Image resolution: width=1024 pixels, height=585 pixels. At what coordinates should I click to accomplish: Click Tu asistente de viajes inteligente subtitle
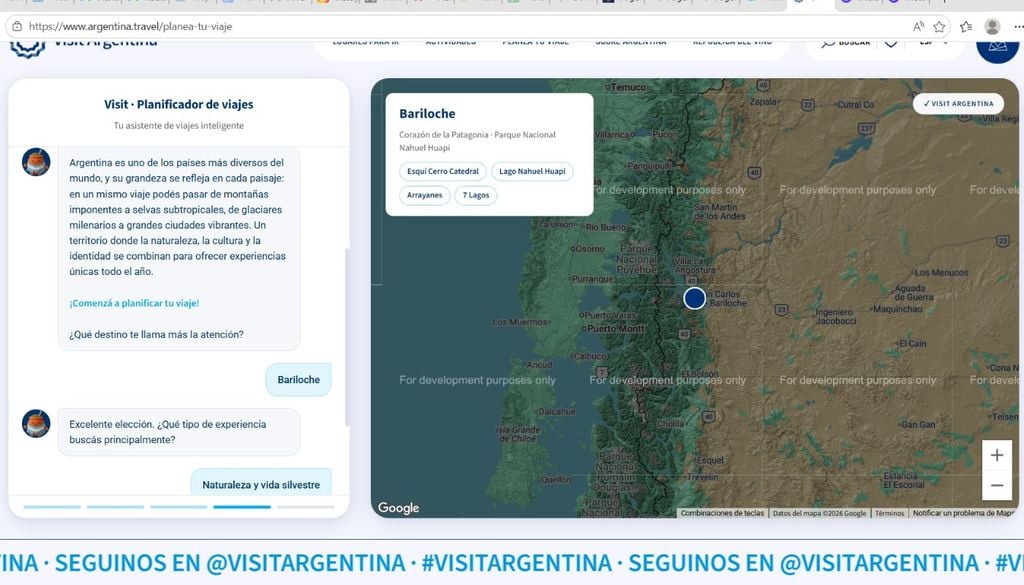point(178,125)
